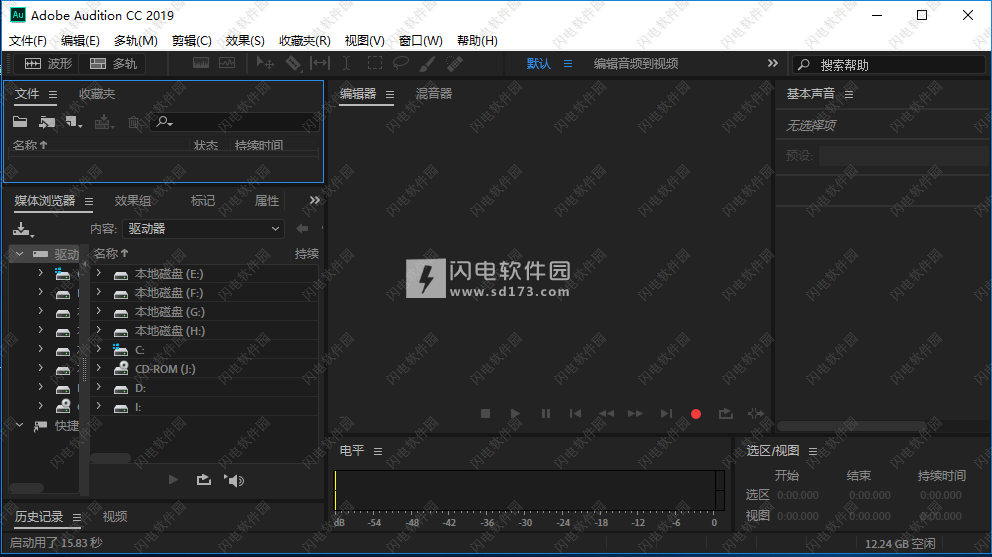Click Import File icon in Files panel
992x557 pixels.
(x=47, y=122)
